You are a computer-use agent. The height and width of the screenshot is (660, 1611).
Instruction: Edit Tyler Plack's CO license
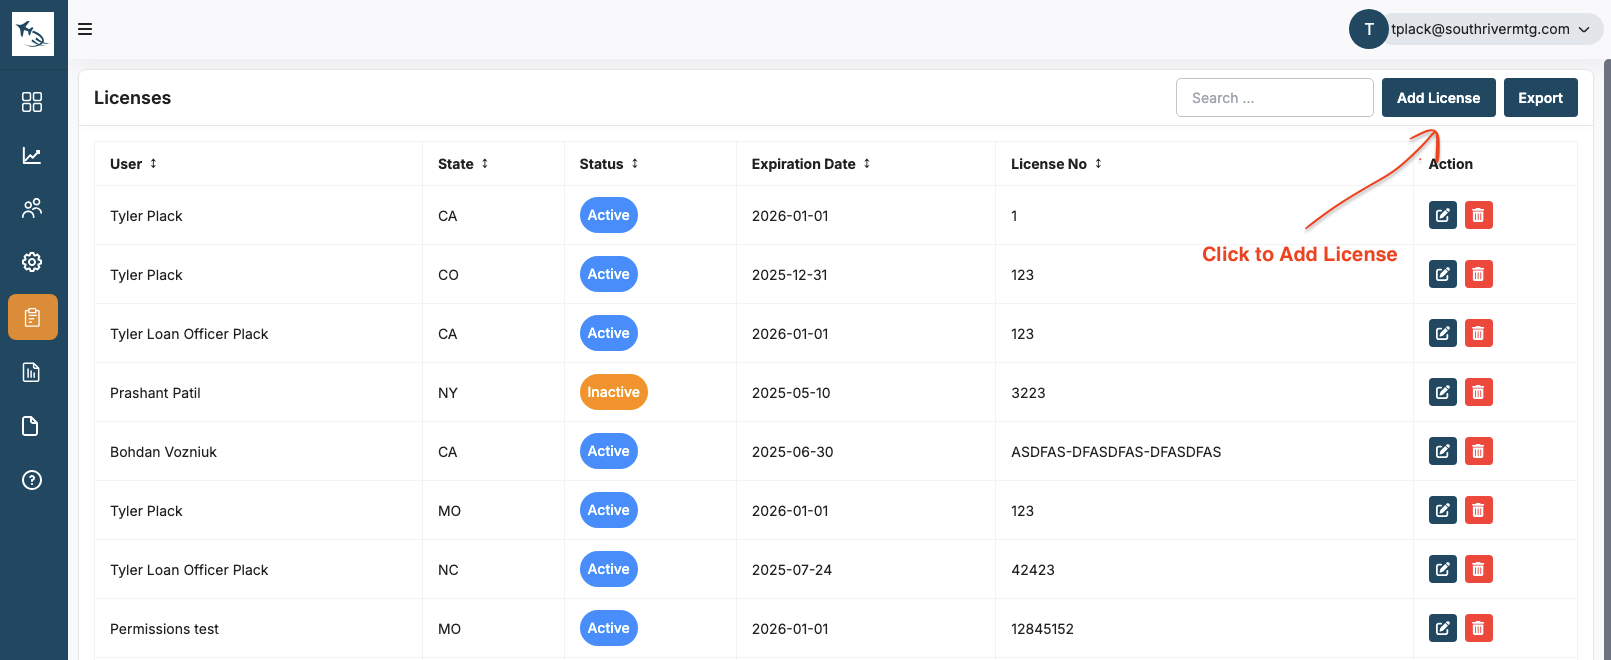click(1442, 274)
